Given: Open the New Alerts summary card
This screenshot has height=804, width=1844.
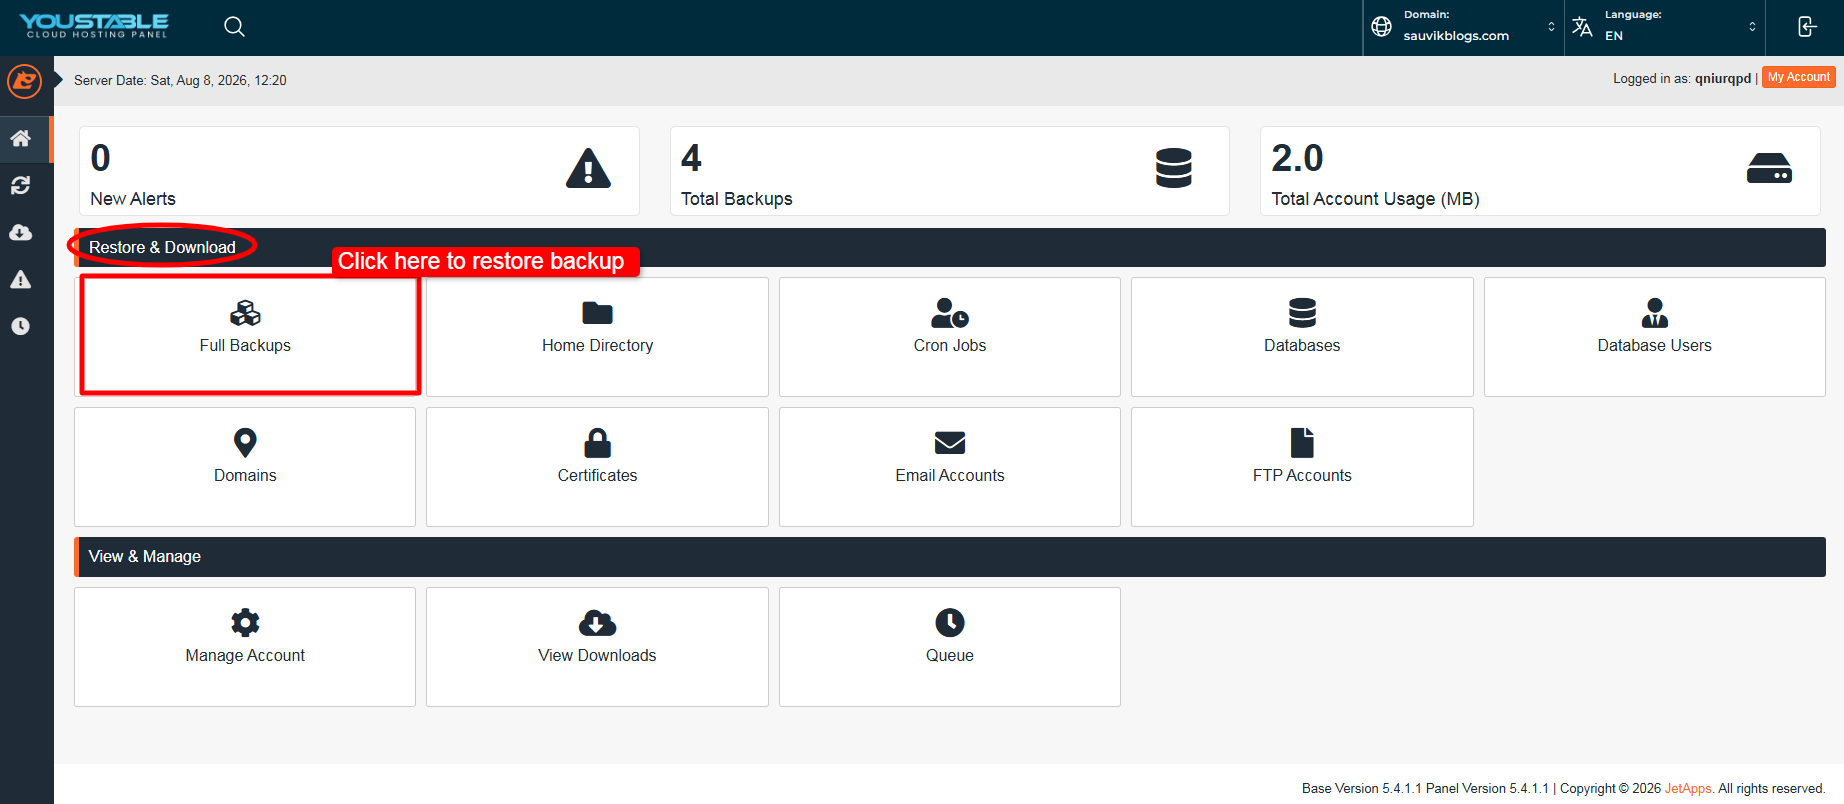Looking at the screenshot, I should point(359,171).
